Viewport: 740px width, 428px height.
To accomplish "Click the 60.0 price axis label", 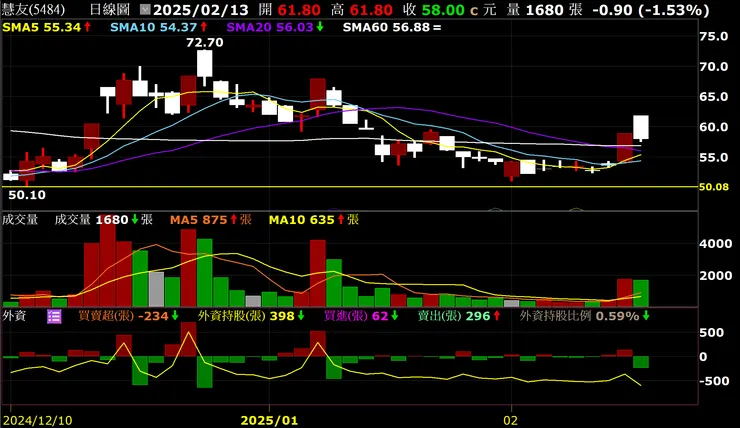I will 714,127.
